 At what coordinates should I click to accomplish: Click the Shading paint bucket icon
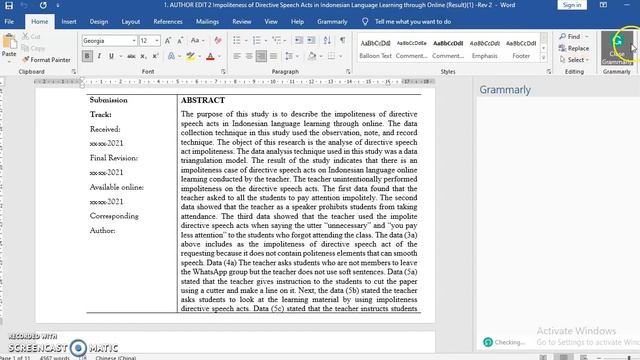click(312, 56)
